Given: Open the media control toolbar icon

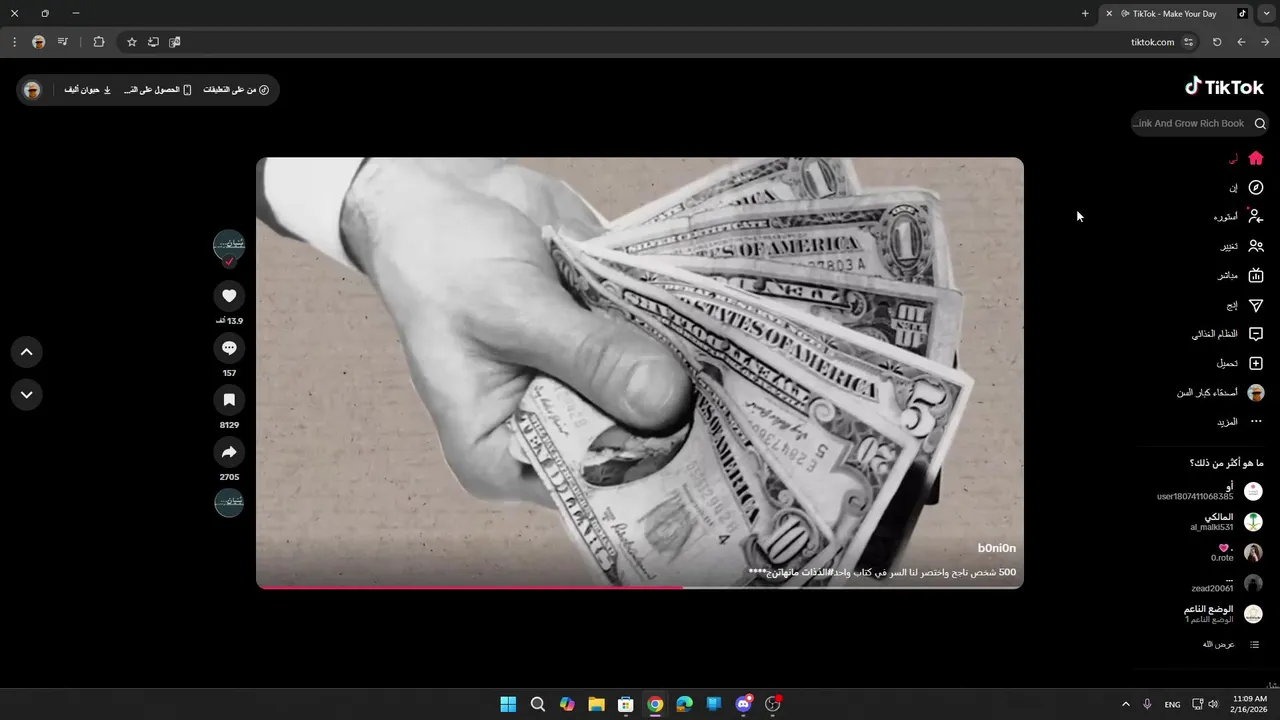Looking at the screenshot, I should (63, 42).
